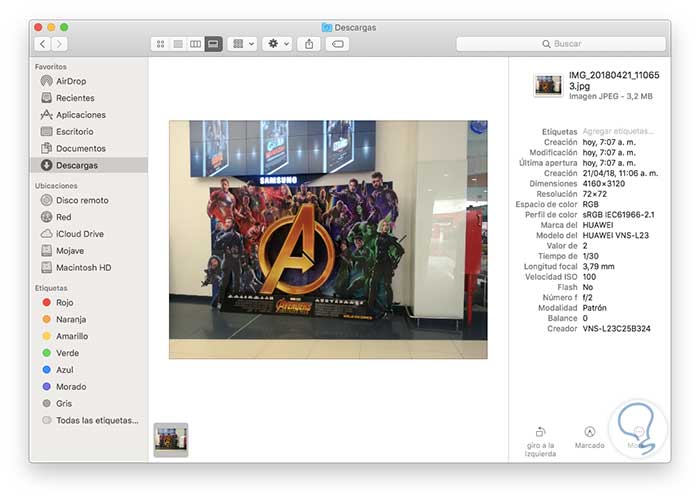Click the edit tags toolbar icon
This screenshot has height=501, width=700.
click(x=338, y=44)
